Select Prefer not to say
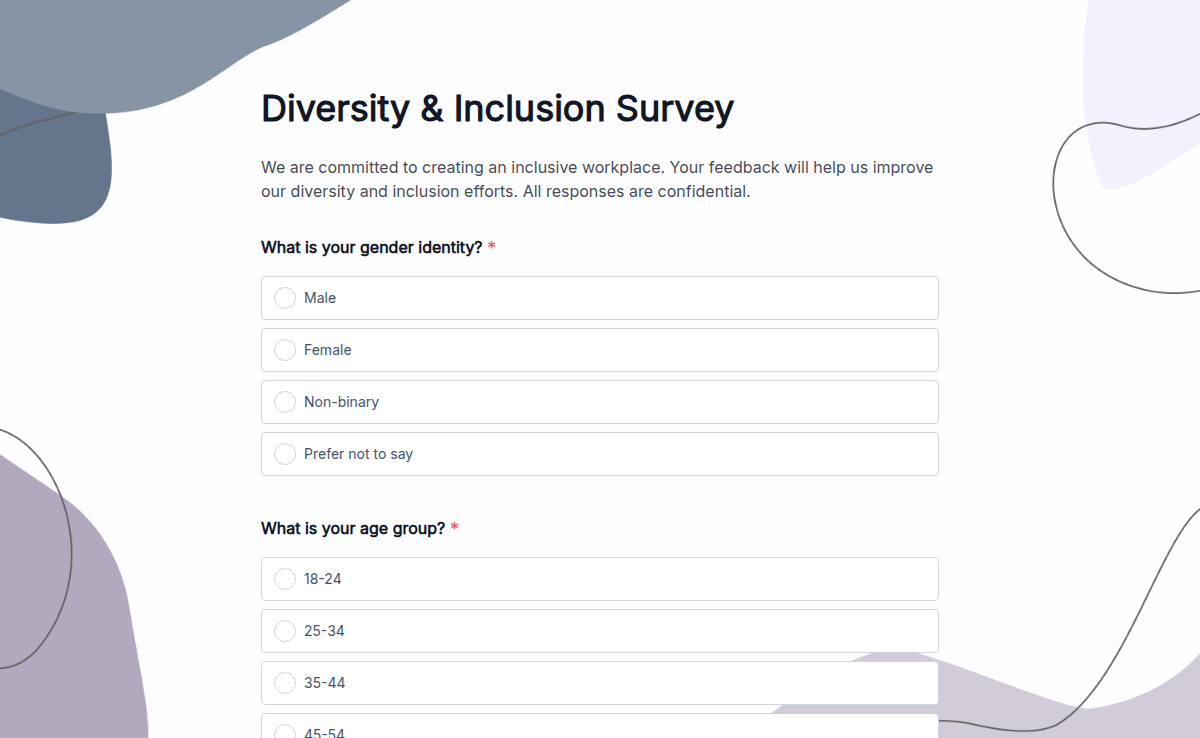 pyautogui.click(x=285, y=453)
